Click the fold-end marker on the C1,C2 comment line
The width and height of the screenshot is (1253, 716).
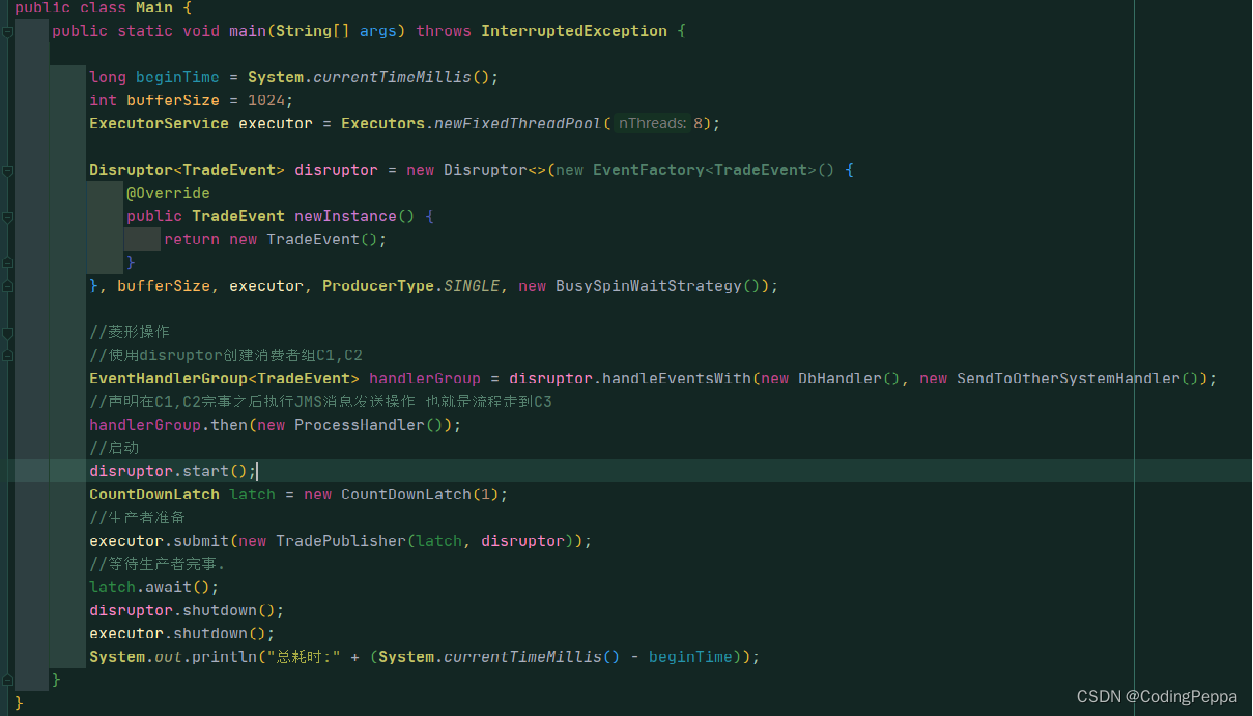pos(7,355)
